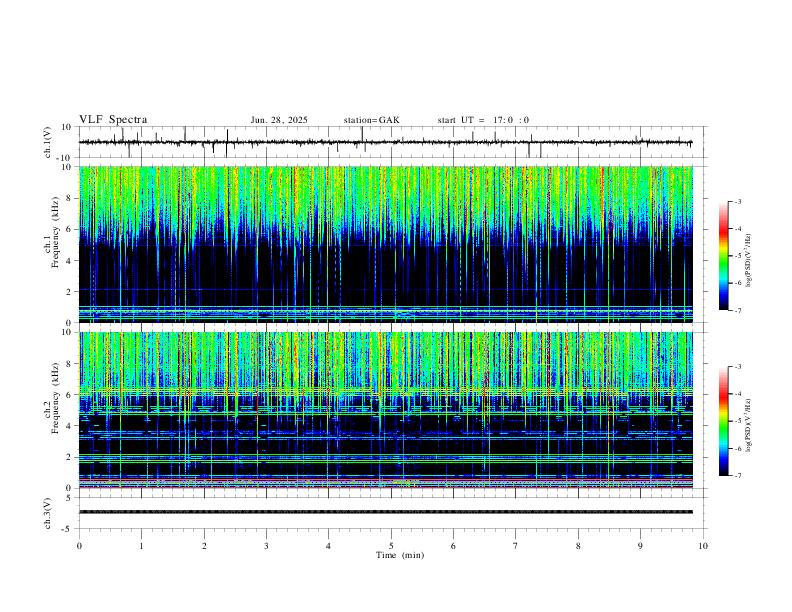Click time axis tick label "3"

pyautogui.click(x=266, y=546)
